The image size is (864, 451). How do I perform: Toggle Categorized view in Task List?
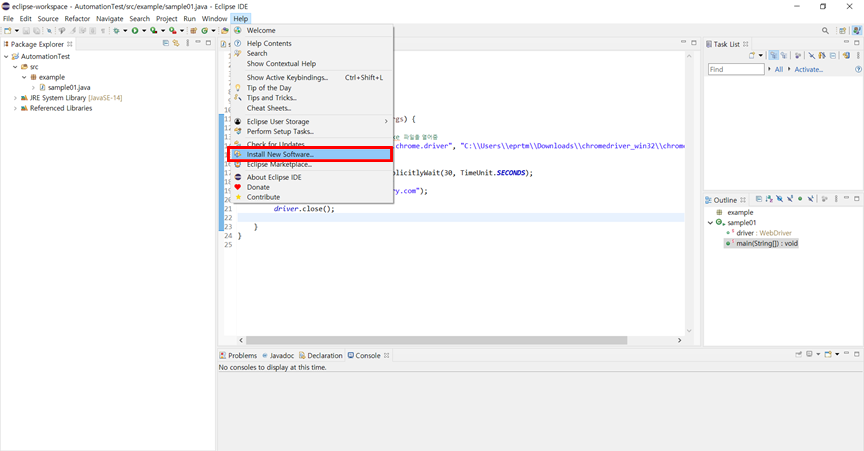[x=774, y=55]
